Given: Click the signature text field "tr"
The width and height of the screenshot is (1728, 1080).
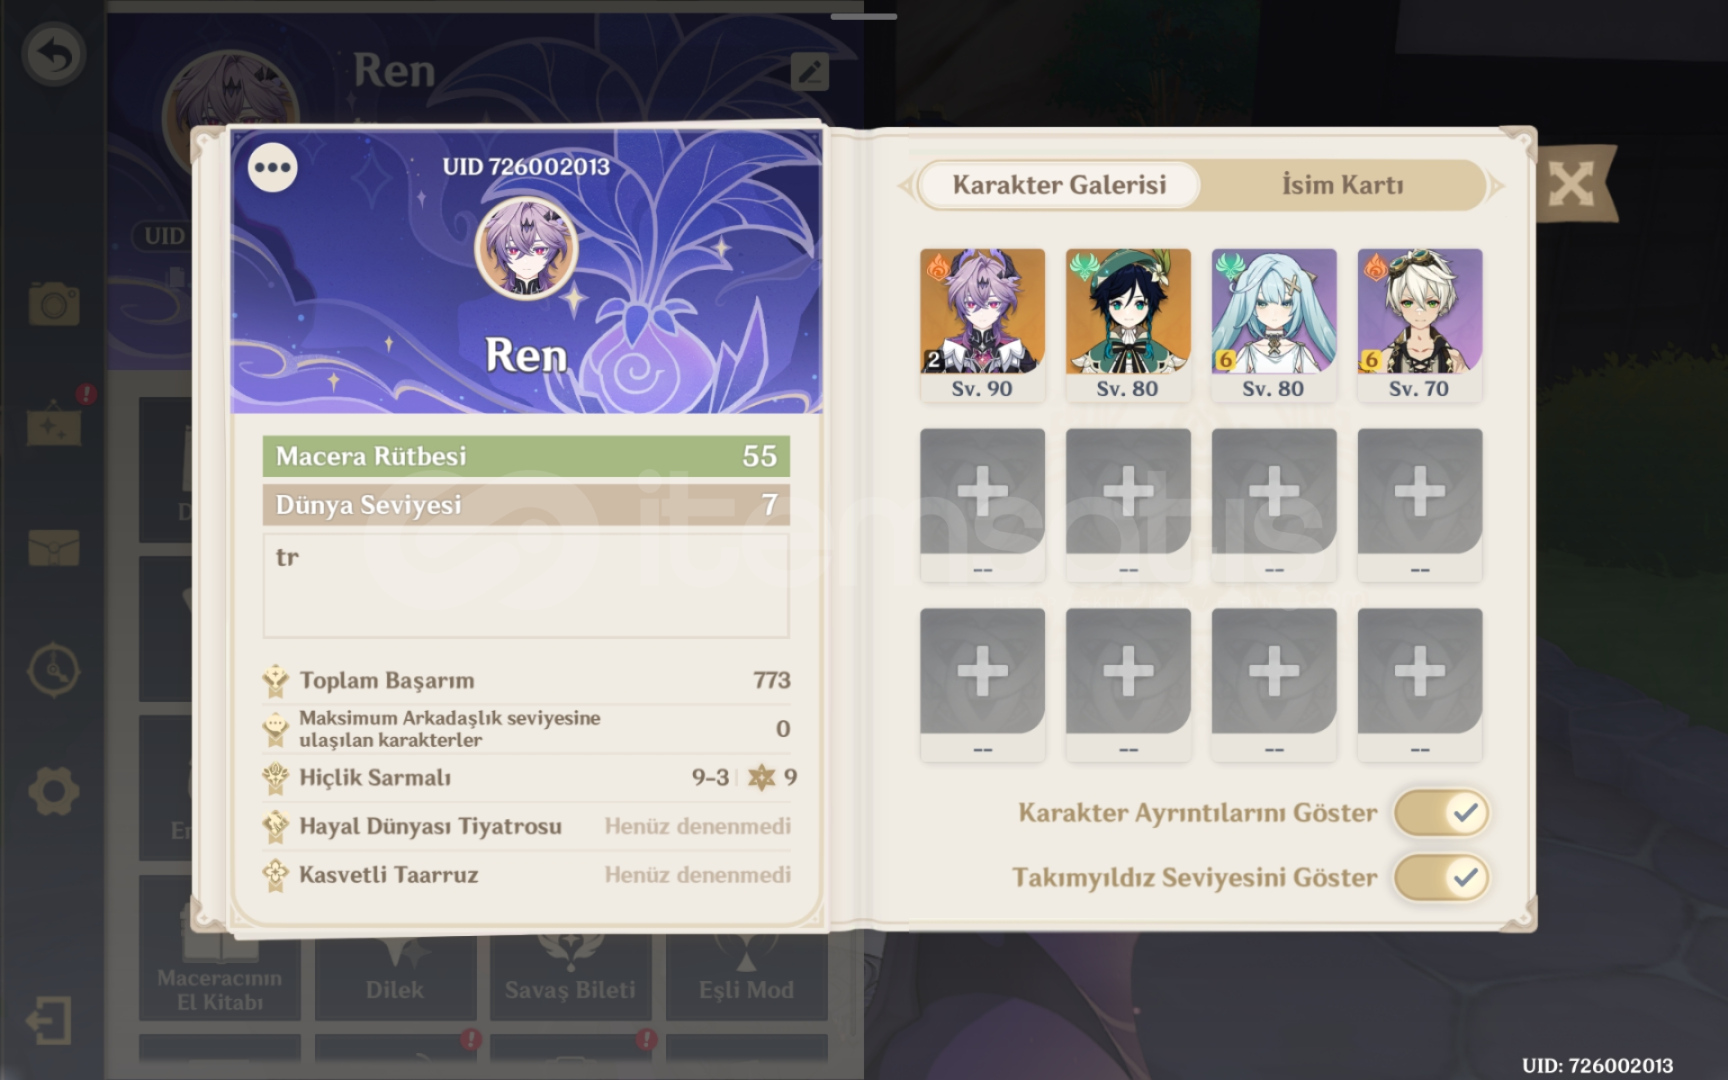Looking at the screenshot, I should [x=526, y=585].
